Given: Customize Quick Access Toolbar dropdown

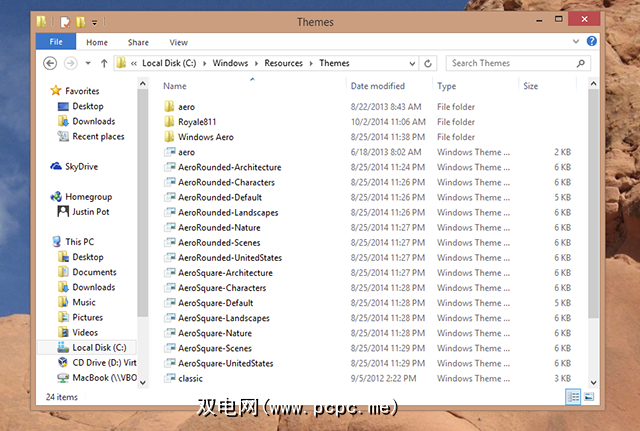Looking at the screenshot, I should pyautogui.click(x=94, y=23).
